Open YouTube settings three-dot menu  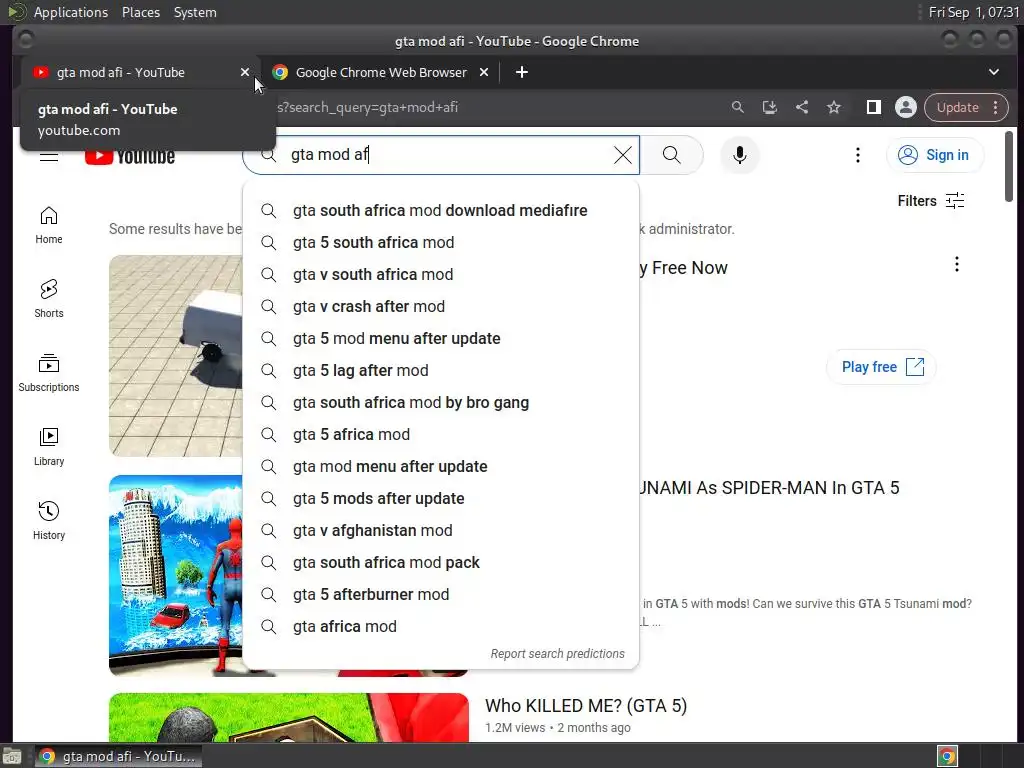click(857, 155)
